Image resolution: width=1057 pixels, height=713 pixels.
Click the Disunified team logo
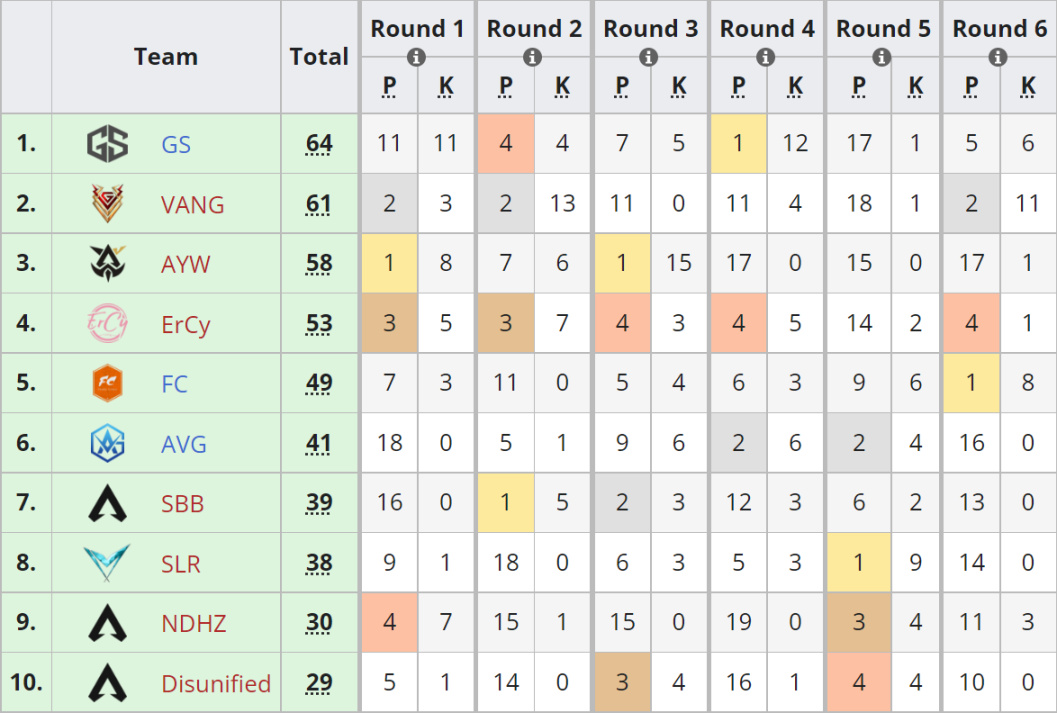click(x=106, y=682)
